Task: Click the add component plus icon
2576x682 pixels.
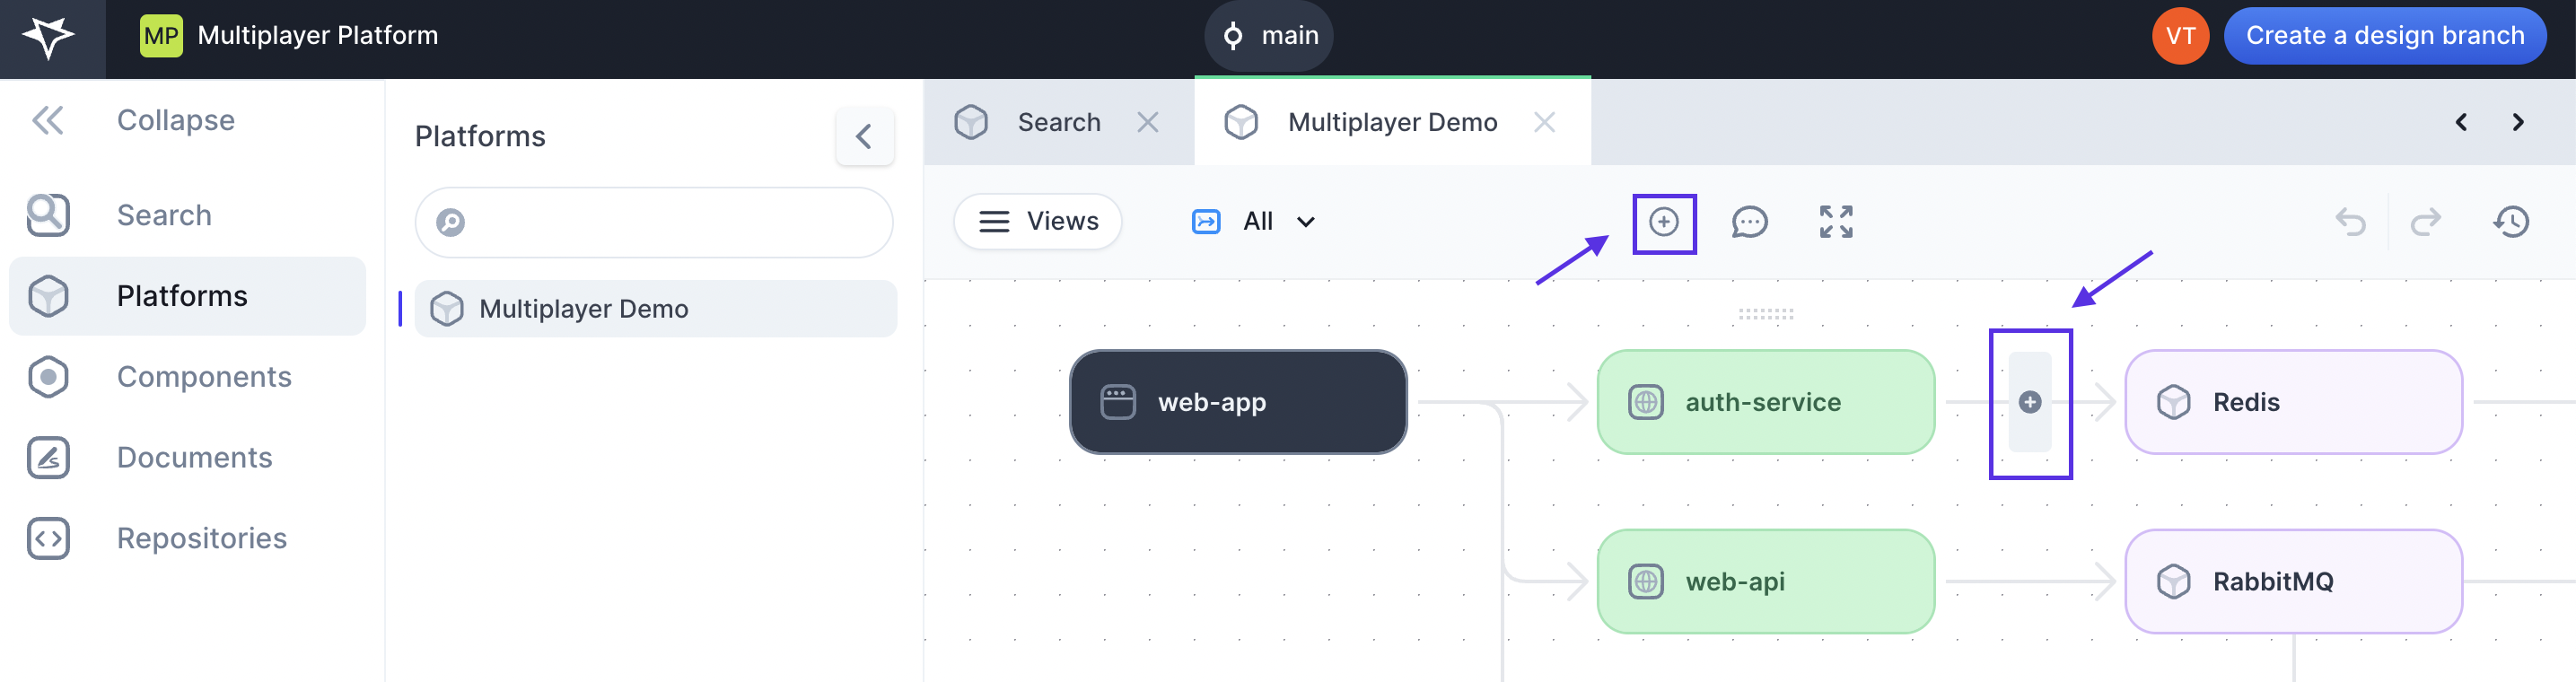Action: 1664,222
